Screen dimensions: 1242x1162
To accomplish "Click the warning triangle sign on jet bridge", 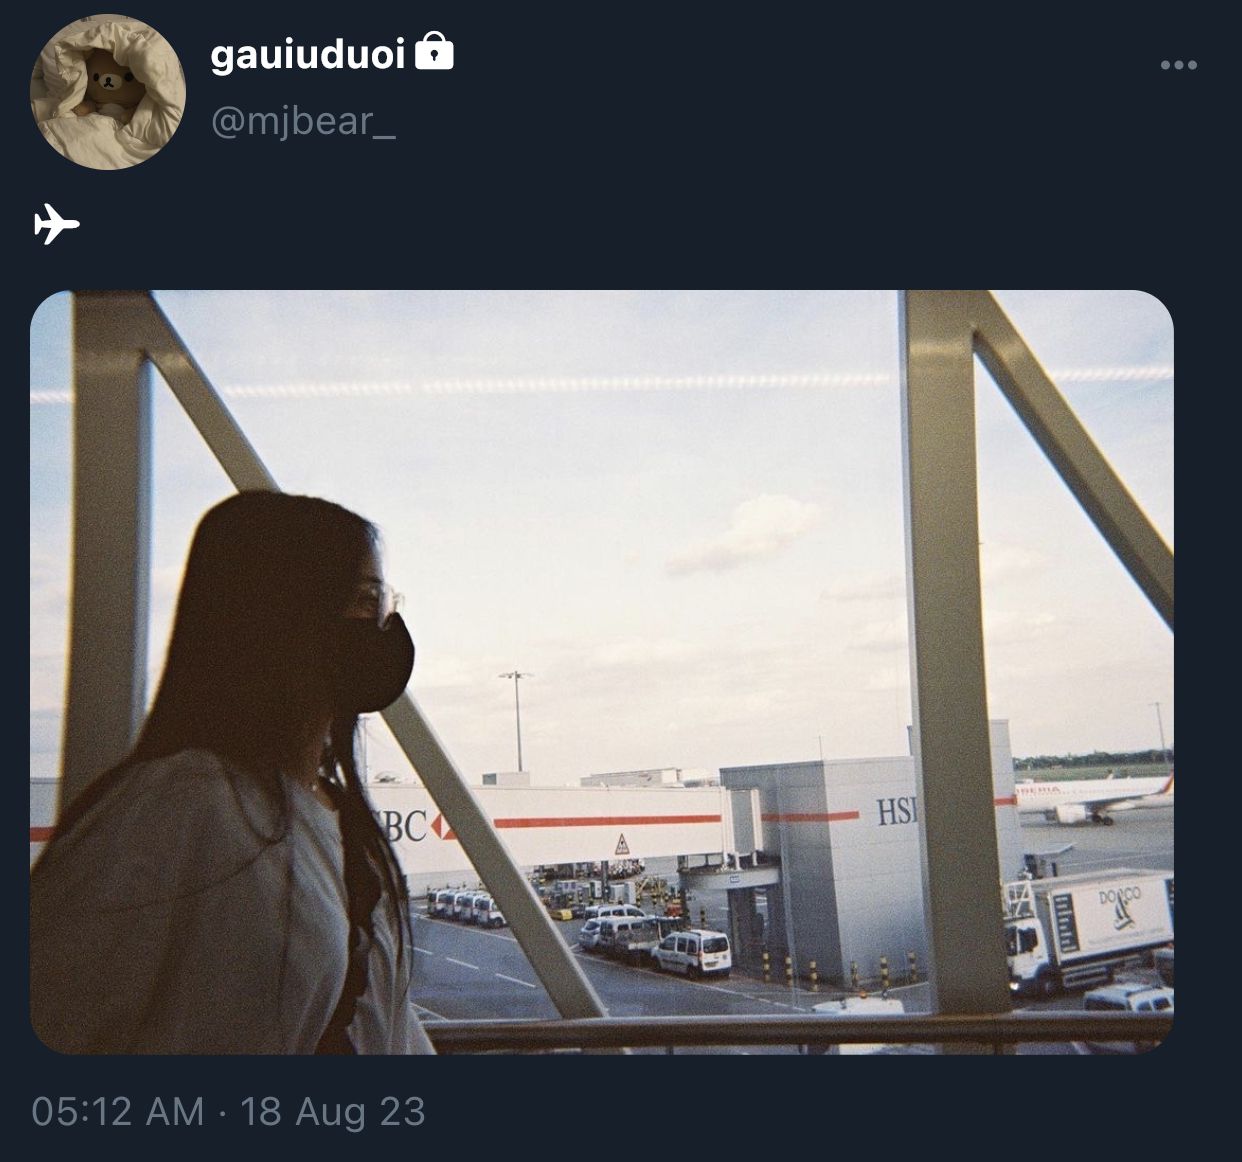I will point(622,845).
